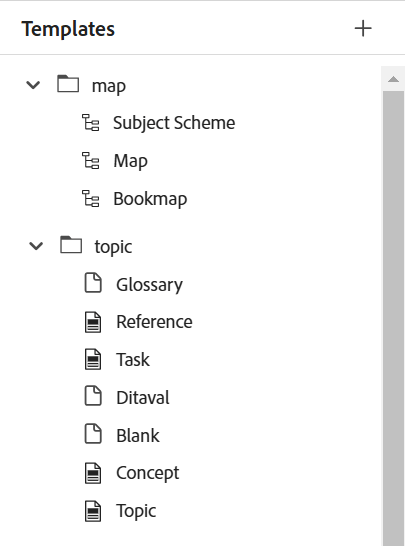Choose the Subject Scheme template
Screen dimensions: 405x546
[174, 123]
